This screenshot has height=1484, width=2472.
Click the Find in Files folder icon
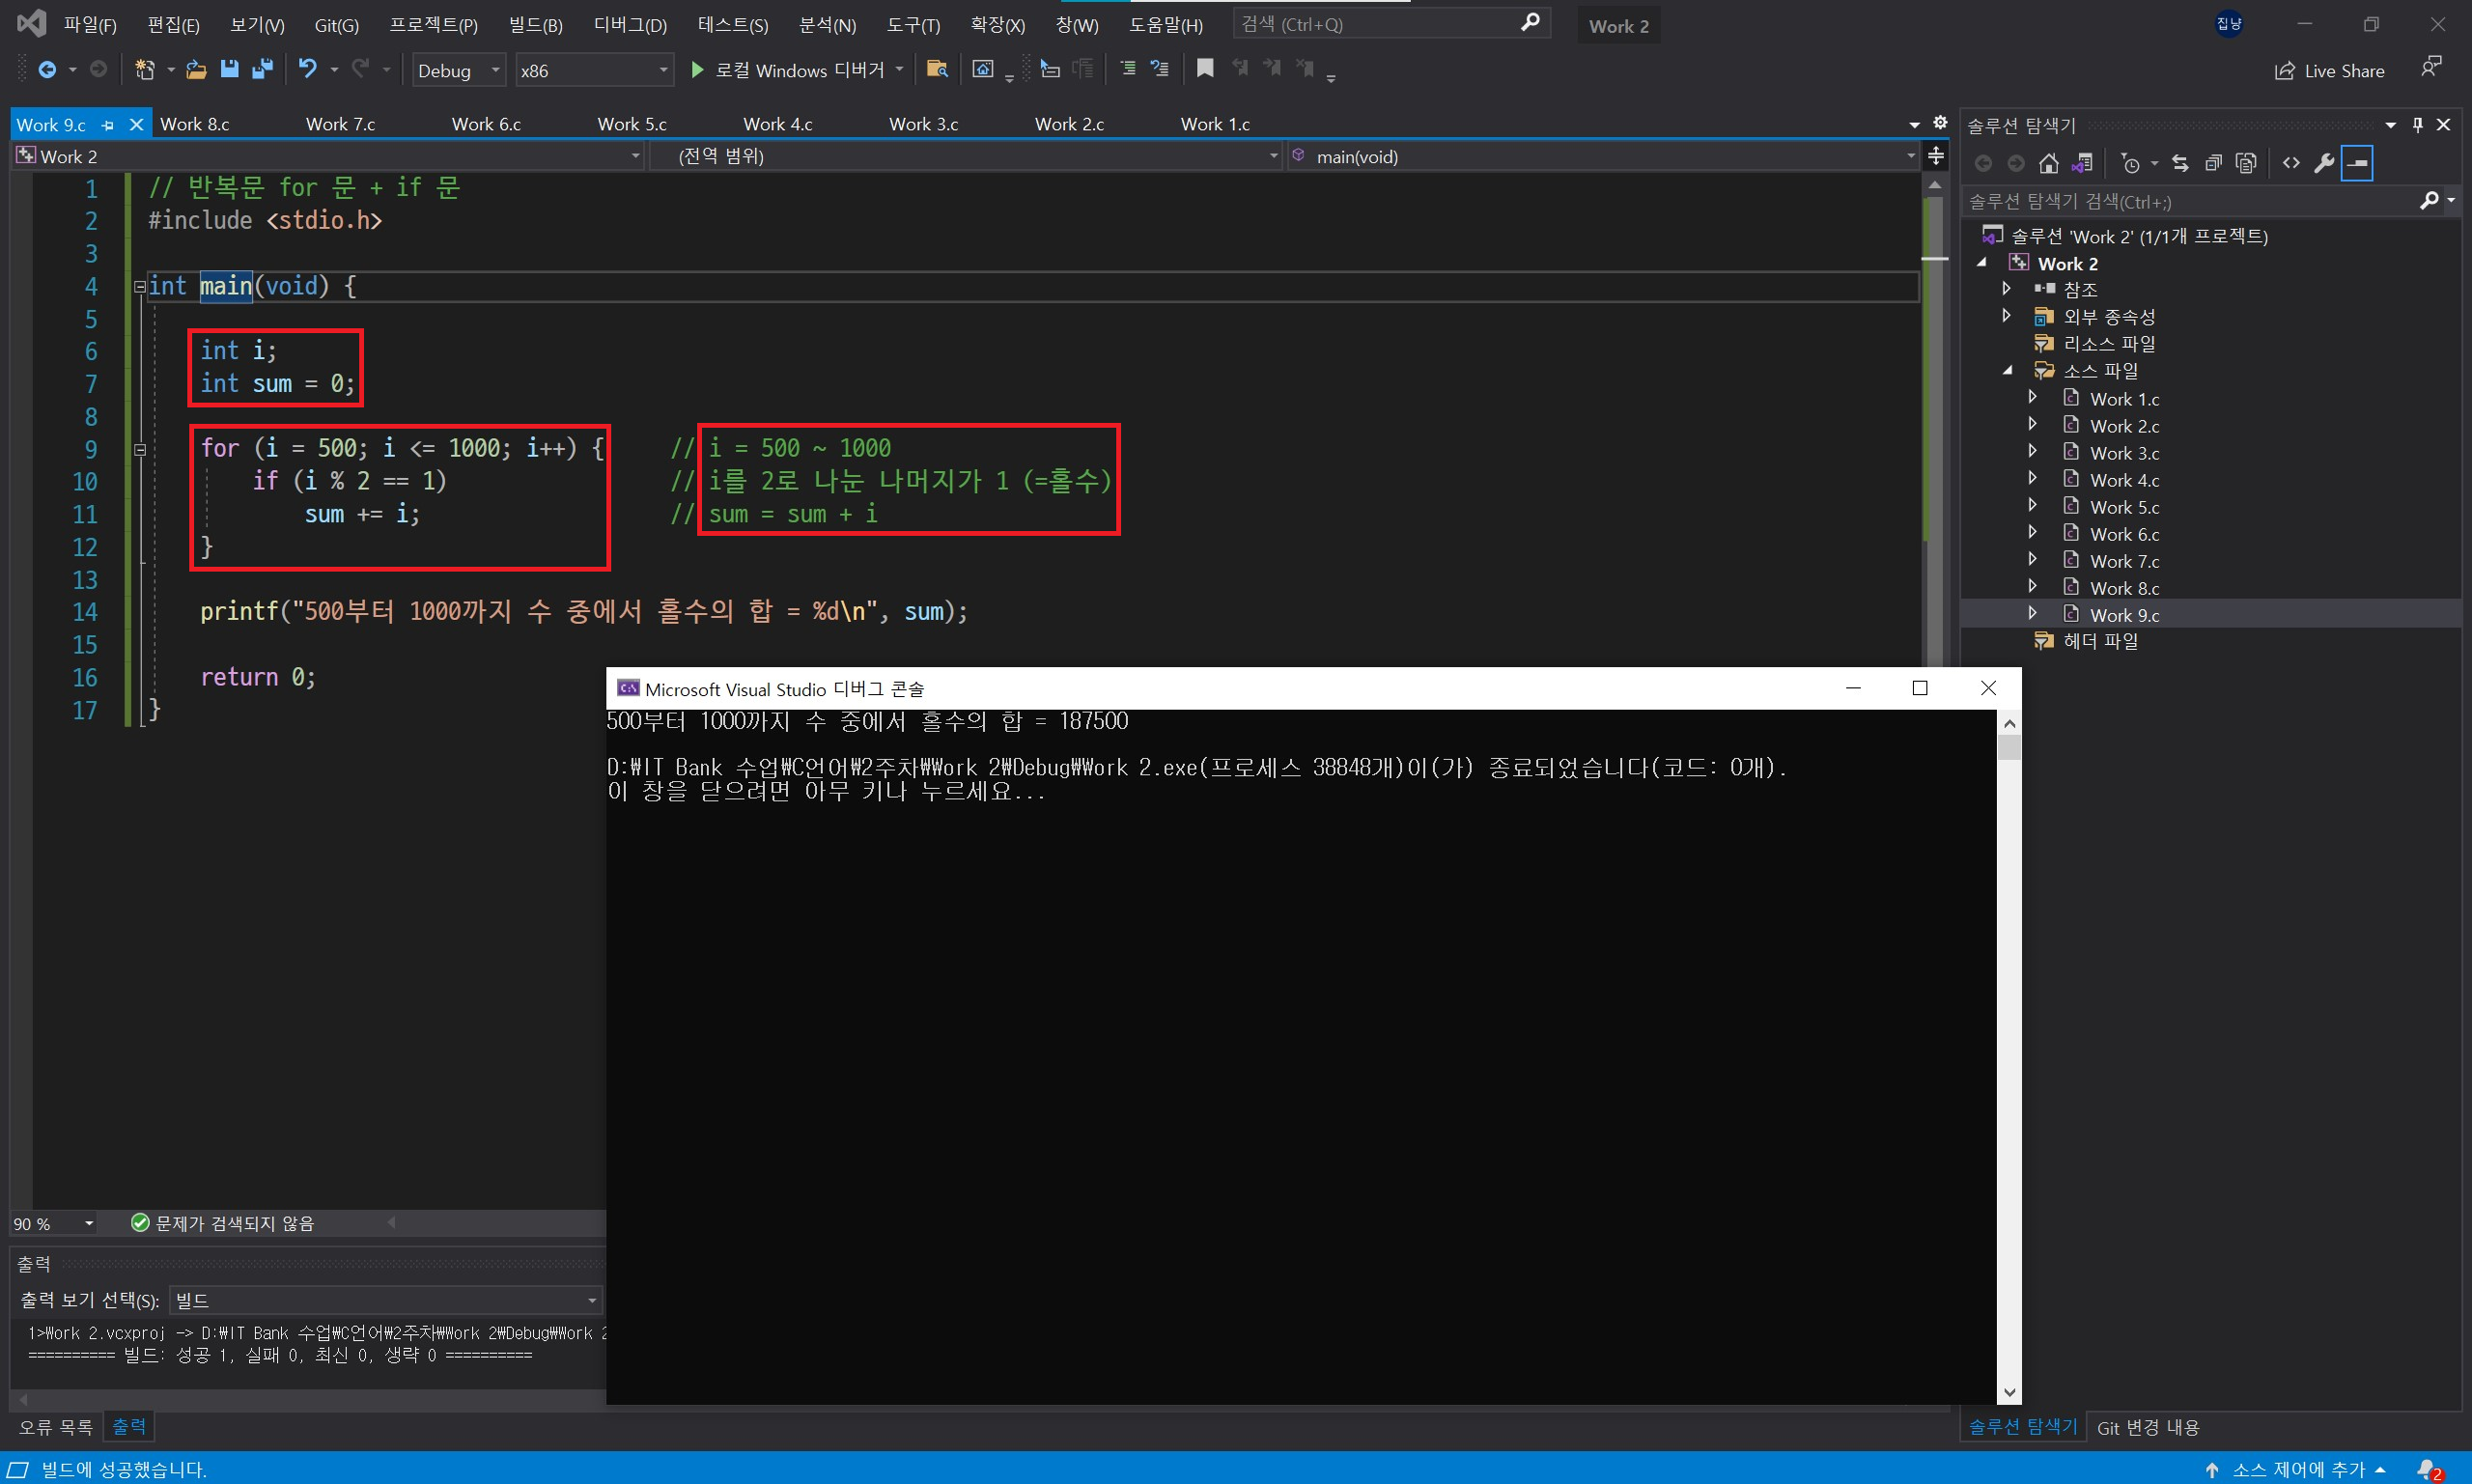pos(937,69)
